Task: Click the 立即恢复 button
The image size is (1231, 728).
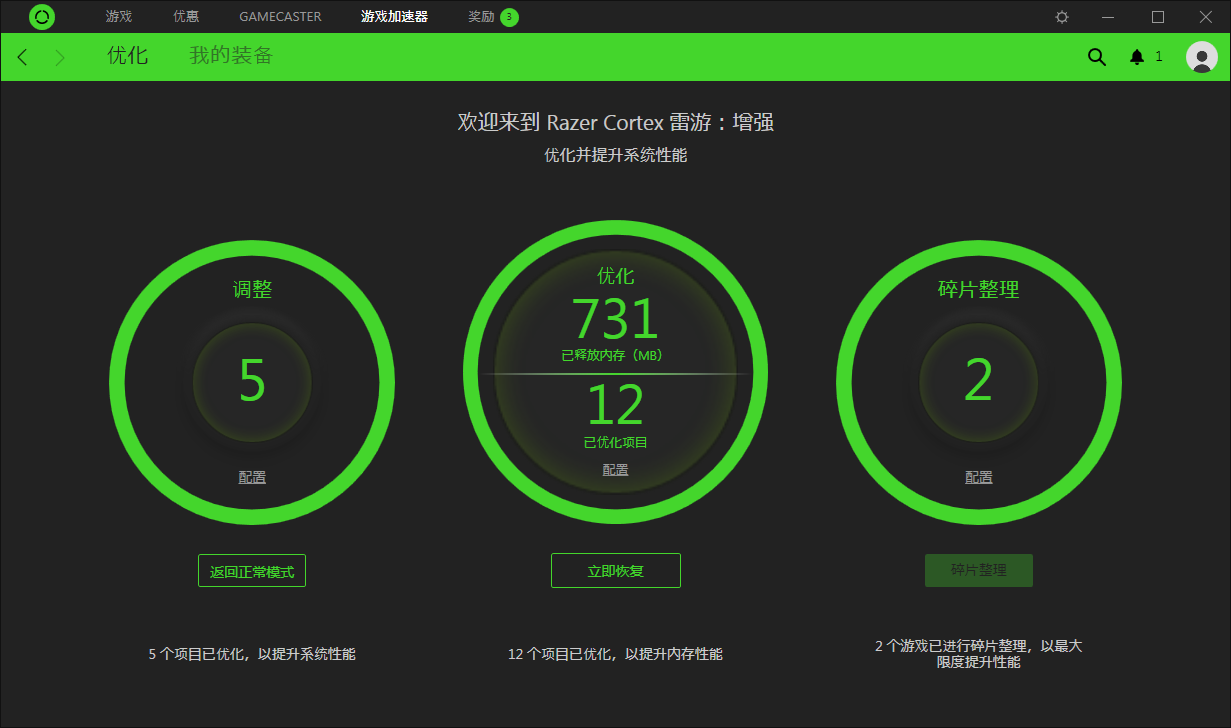Action: (616, 571)
